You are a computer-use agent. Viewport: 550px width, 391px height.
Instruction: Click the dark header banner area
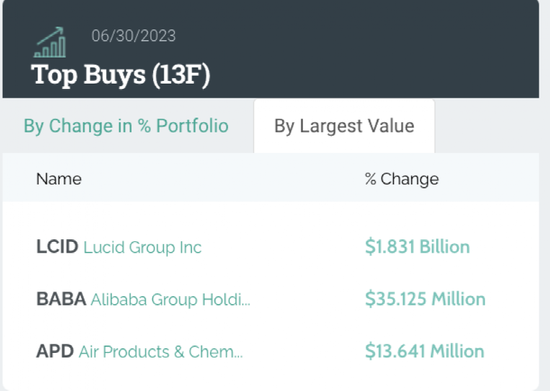coord(271,49)
